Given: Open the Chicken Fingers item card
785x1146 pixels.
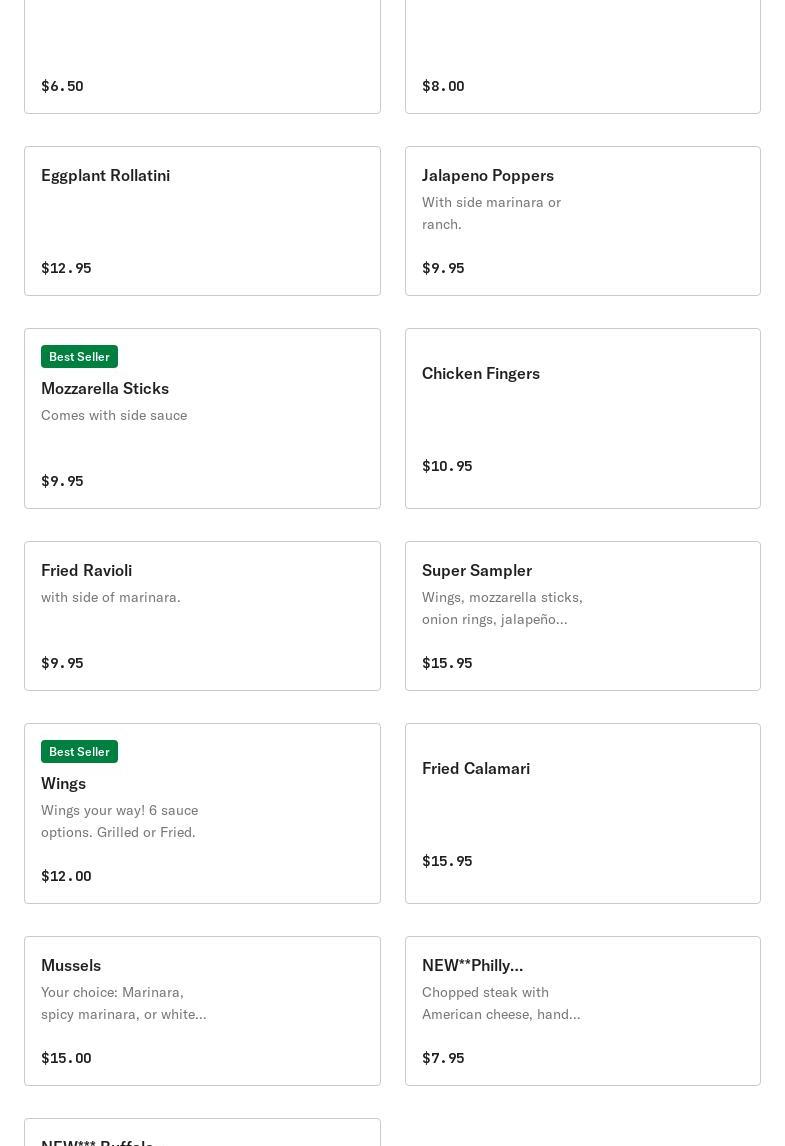Looking at the screenshot, I should [x=582, y=418].
